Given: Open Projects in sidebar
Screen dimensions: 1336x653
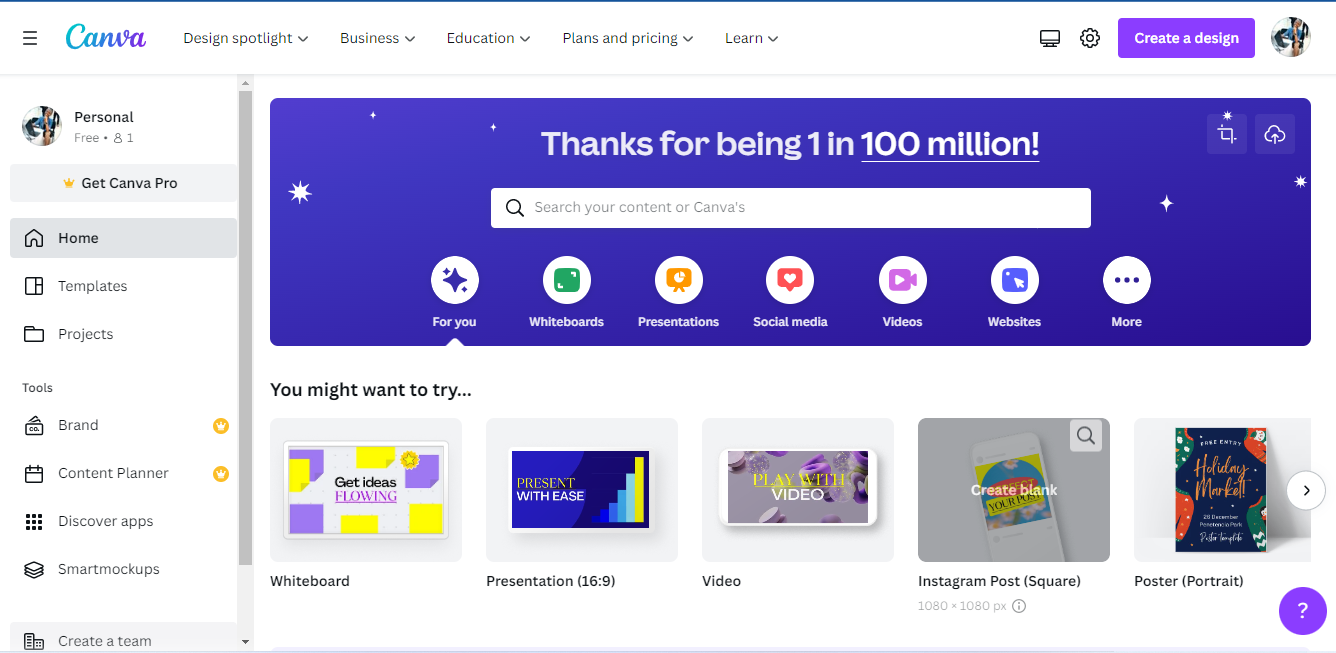Looking at the screenshot, I should click(x=123, y=334).
